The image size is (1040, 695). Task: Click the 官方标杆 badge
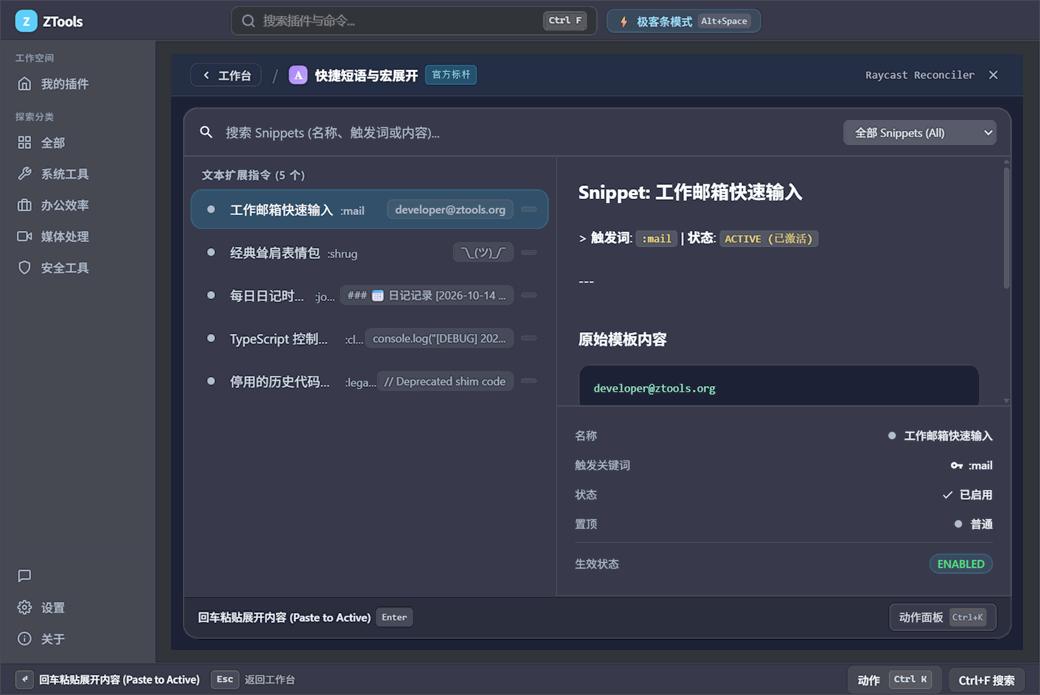pos(451,75)
